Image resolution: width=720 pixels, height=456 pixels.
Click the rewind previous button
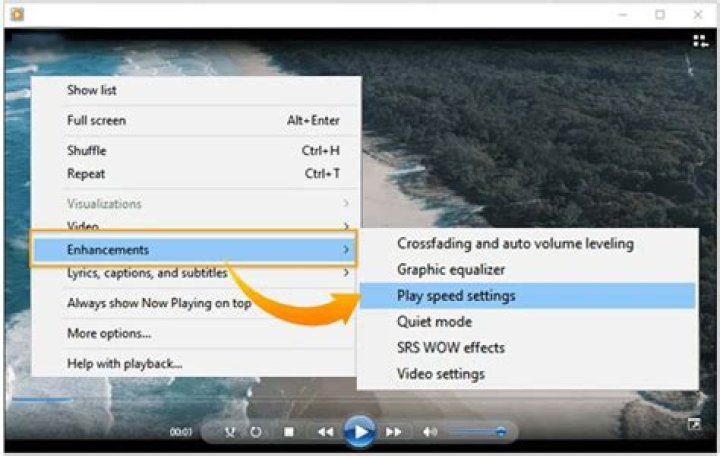pos(326,432)
